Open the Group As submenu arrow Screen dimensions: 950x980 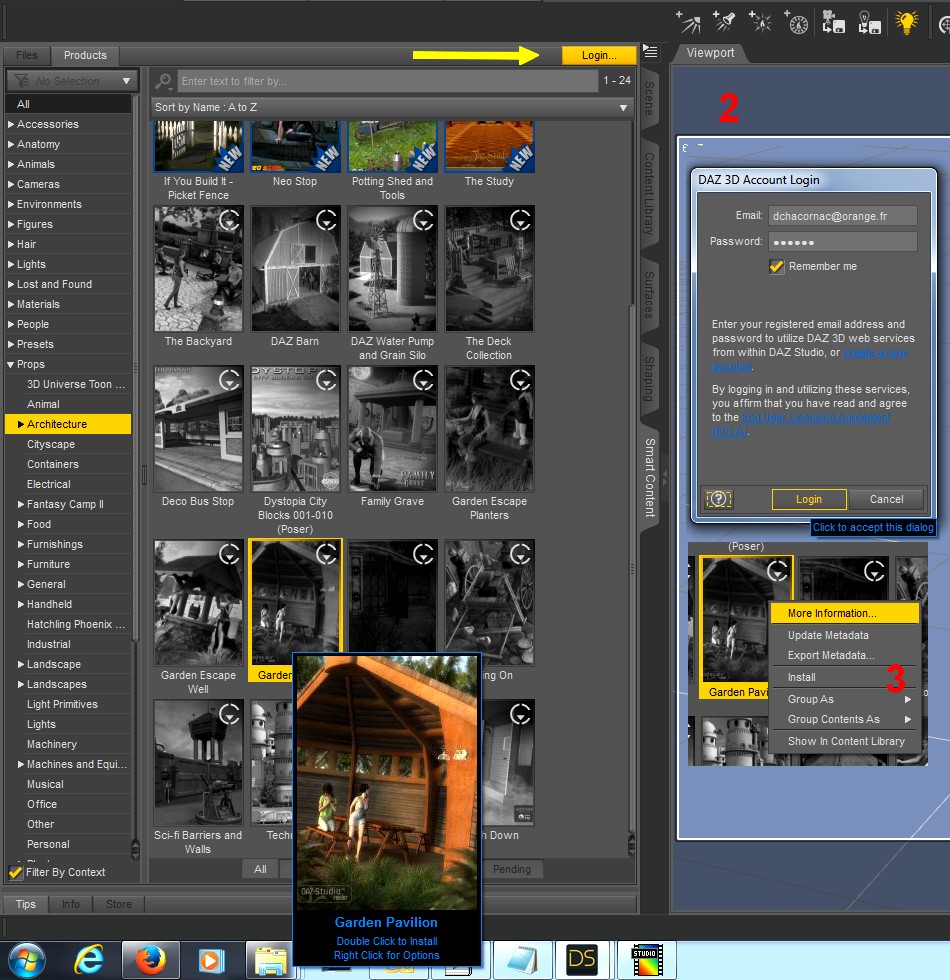pos(908,699)
